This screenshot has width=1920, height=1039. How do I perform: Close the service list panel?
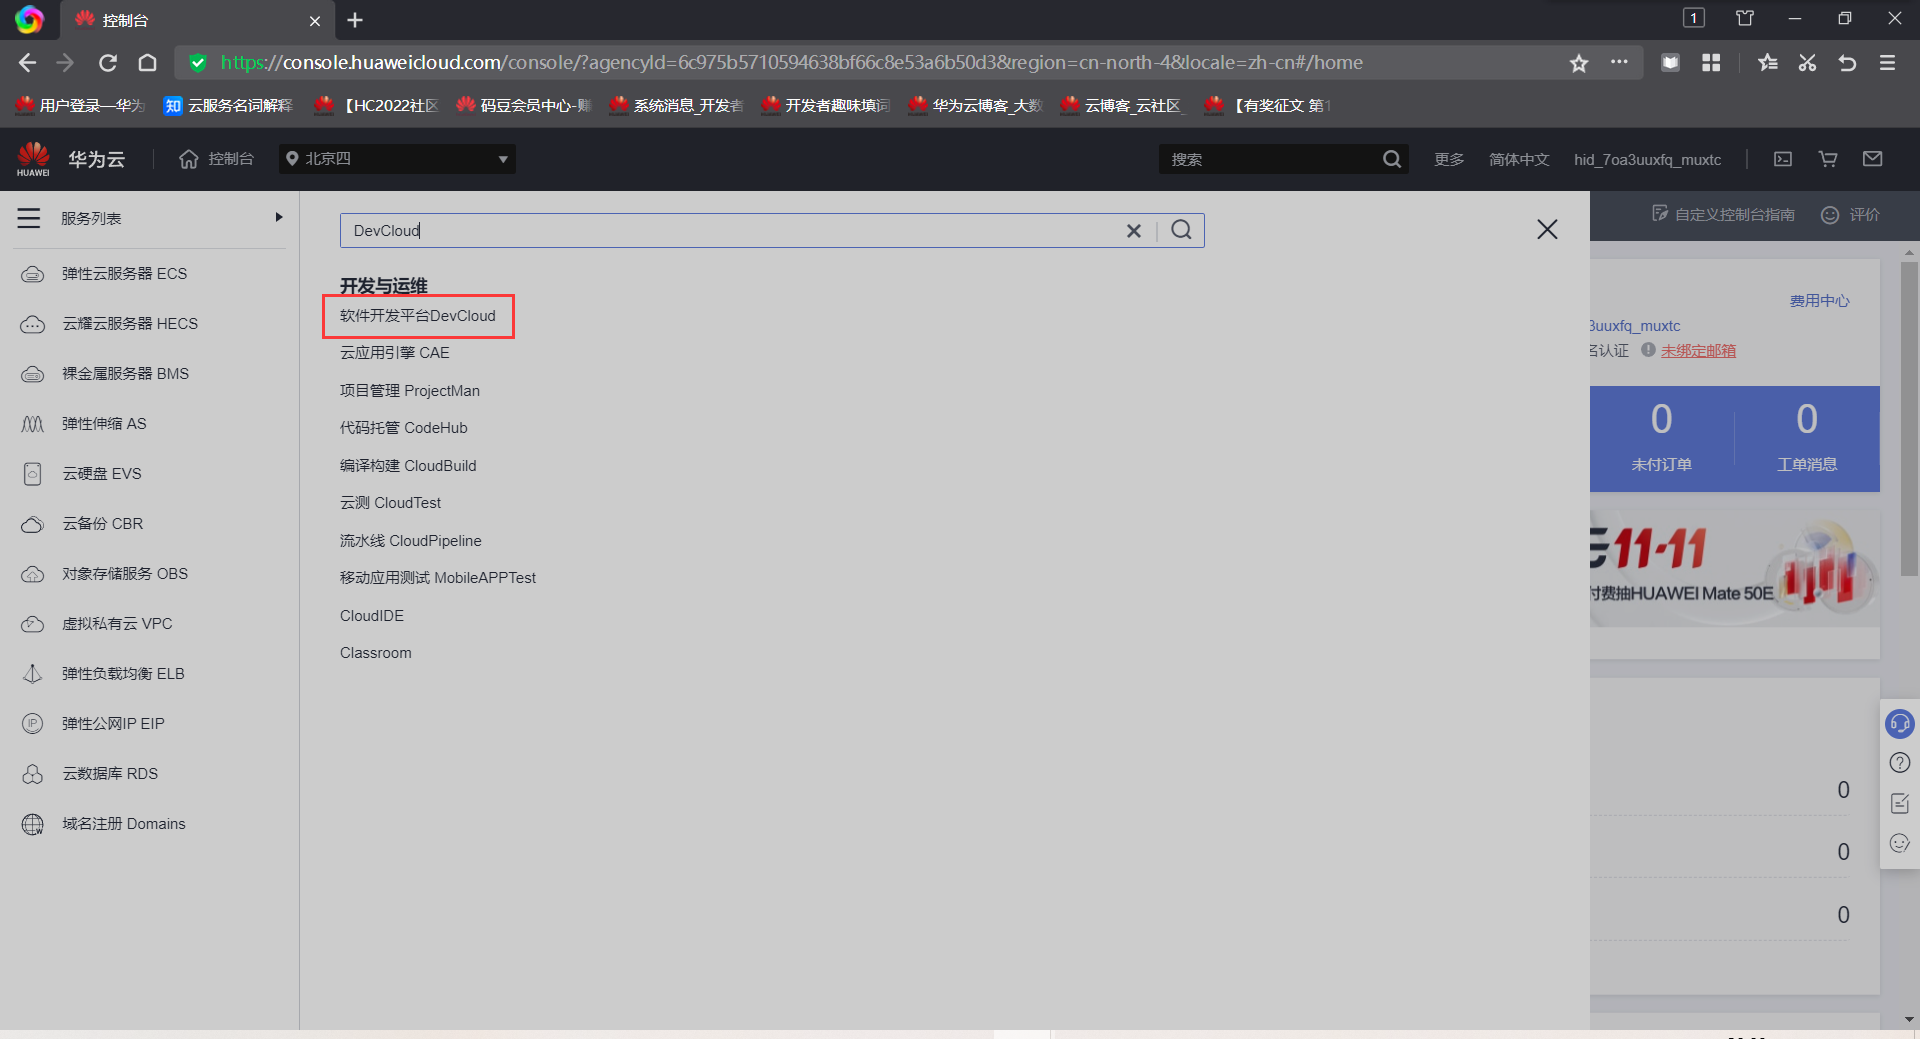(1547, 230)
